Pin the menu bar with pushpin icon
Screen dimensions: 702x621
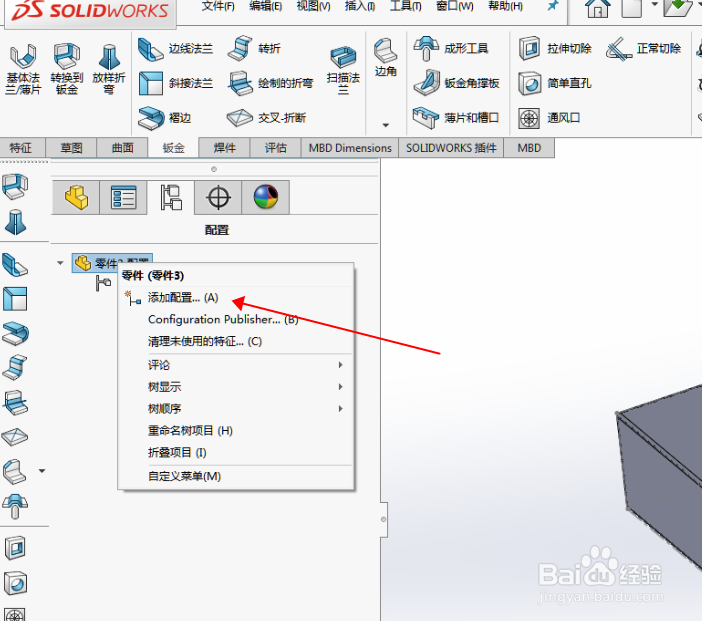(x=553, y=6)
